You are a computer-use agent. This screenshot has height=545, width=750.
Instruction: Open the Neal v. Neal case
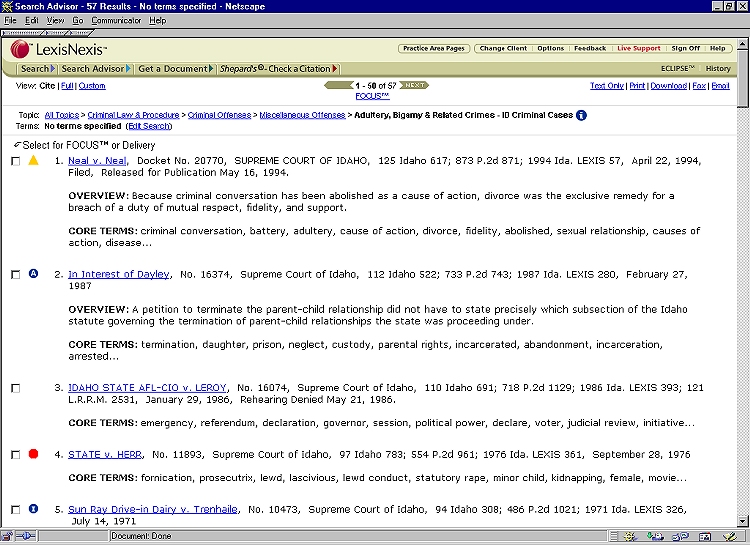(98, 161)
